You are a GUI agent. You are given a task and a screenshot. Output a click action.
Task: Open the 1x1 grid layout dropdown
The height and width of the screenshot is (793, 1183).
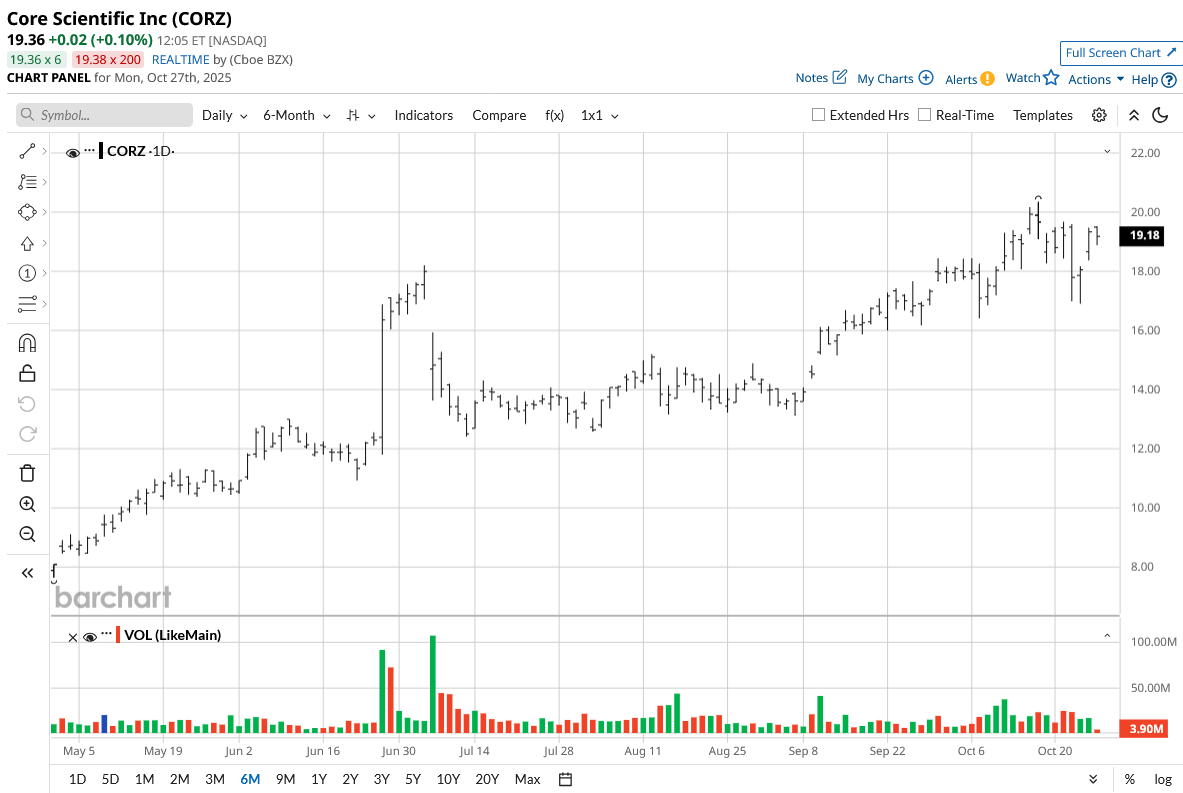tap(600, 115)
